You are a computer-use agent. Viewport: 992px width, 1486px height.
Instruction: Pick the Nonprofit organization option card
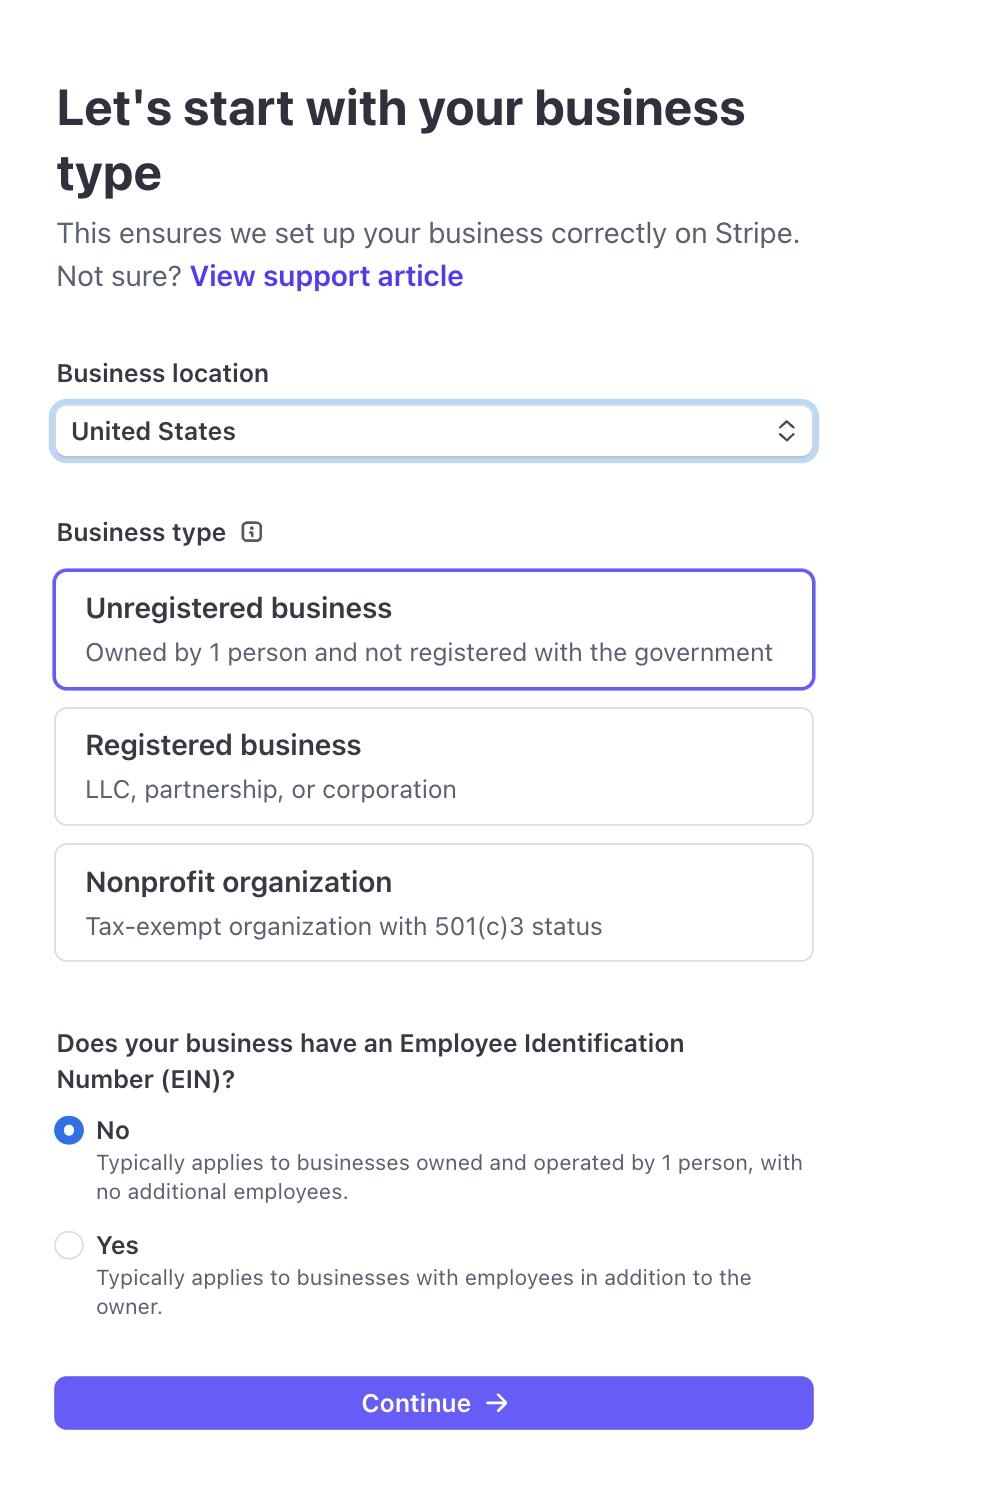[x=434, y=902]
